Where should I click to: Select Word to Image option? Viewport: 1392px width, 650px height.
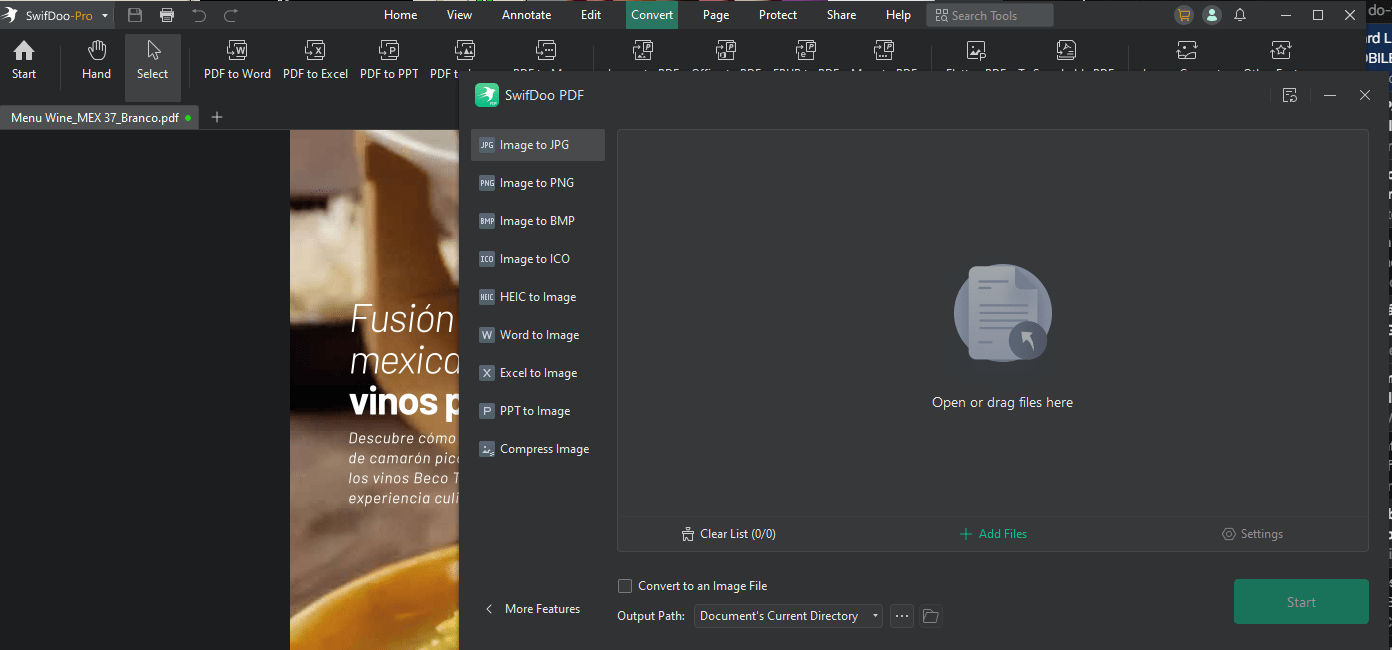pos(538,335)
